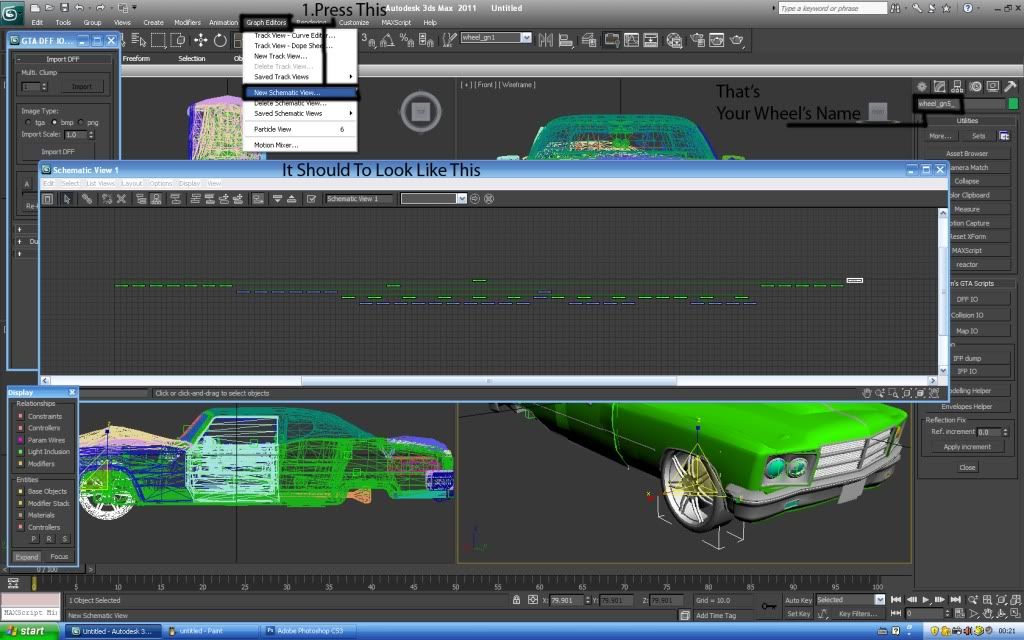Open the named selection sets dropdown arrow
Screen dimensions: 1024x640
[x=526, y=38]
